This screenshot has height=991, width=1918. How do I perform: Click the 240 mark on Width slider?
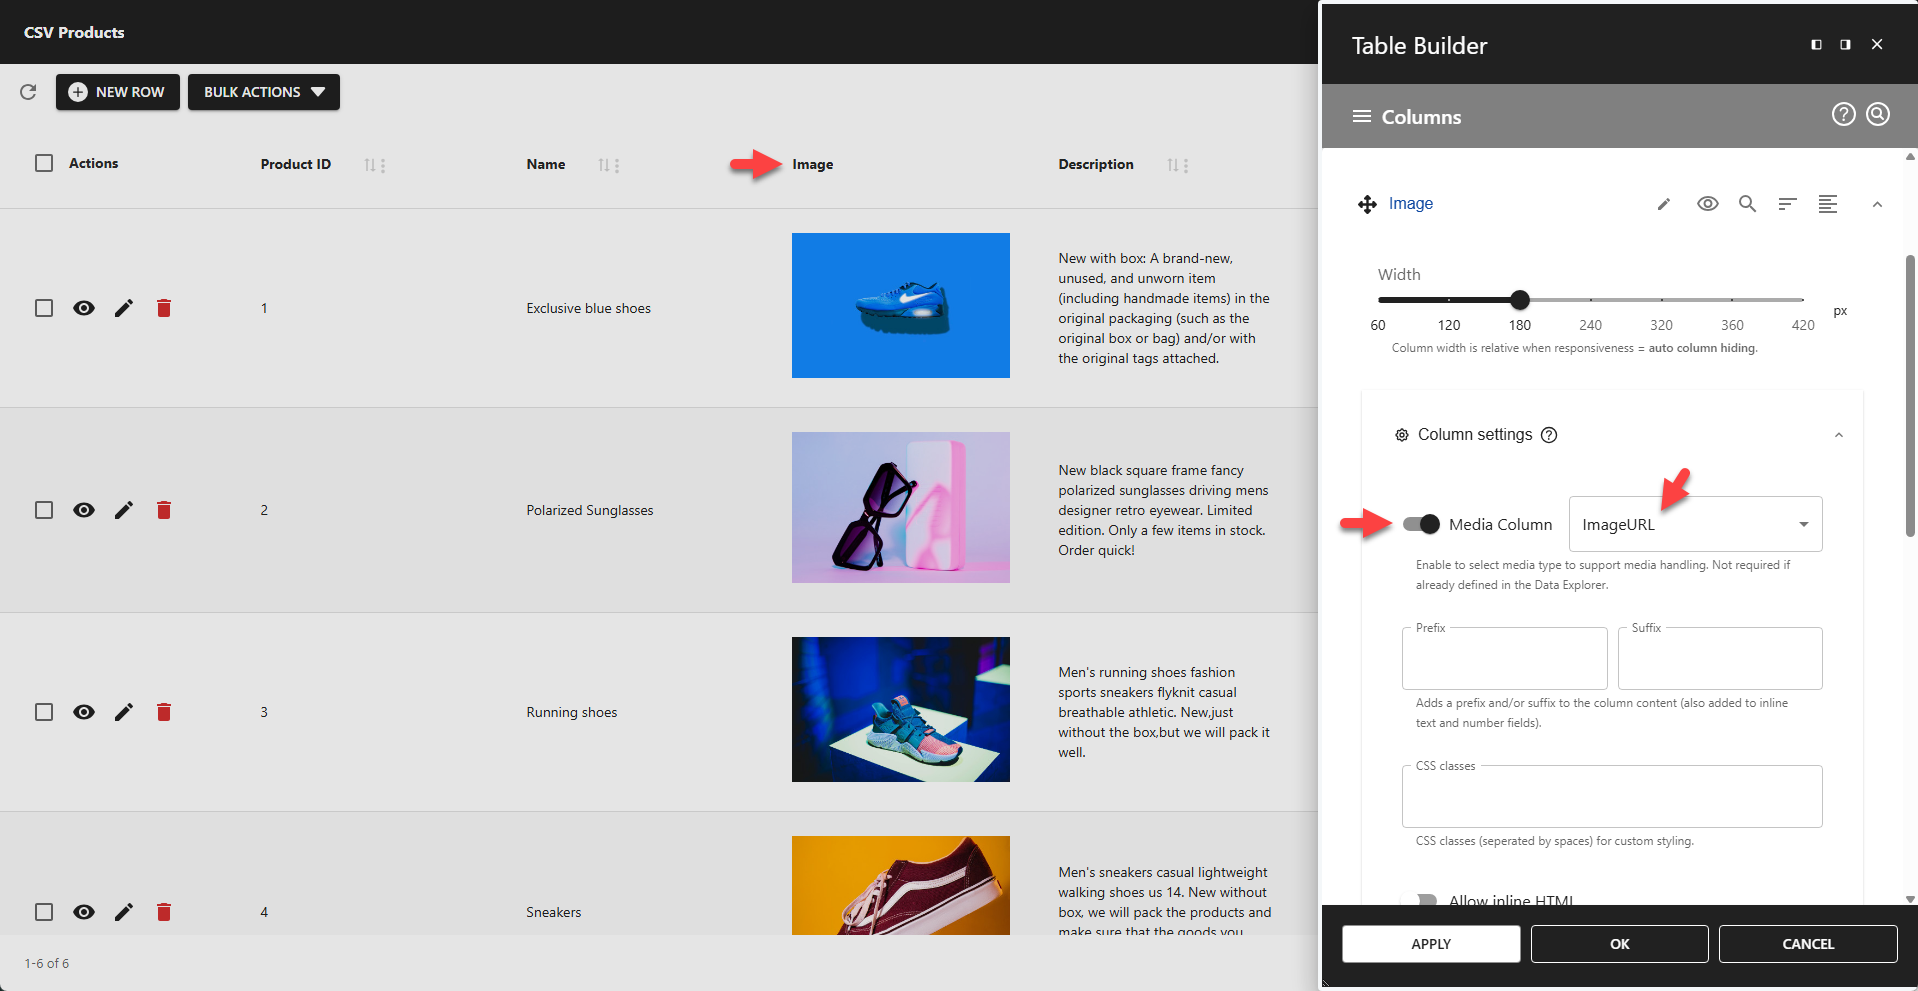[x=1591, y=300]
